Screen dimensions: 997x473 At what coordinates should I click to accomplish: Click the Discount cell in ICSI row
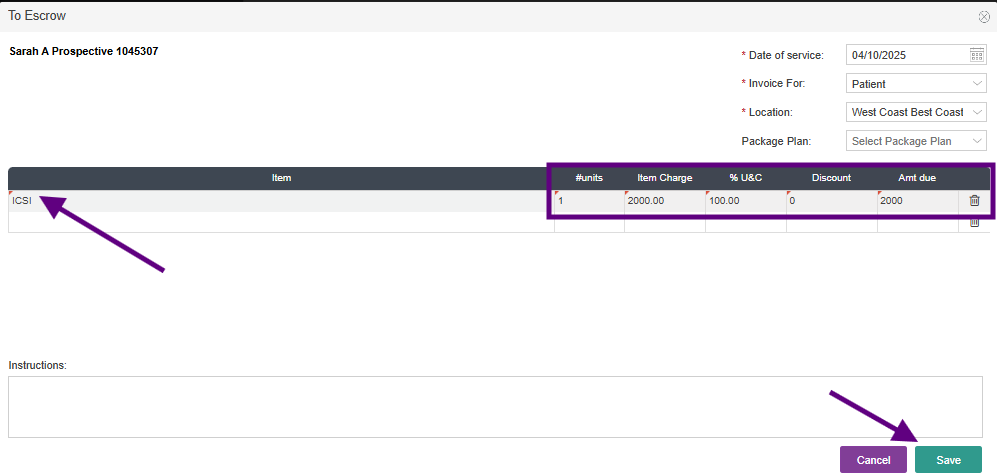pyautogui.click(x=831, y=201)
